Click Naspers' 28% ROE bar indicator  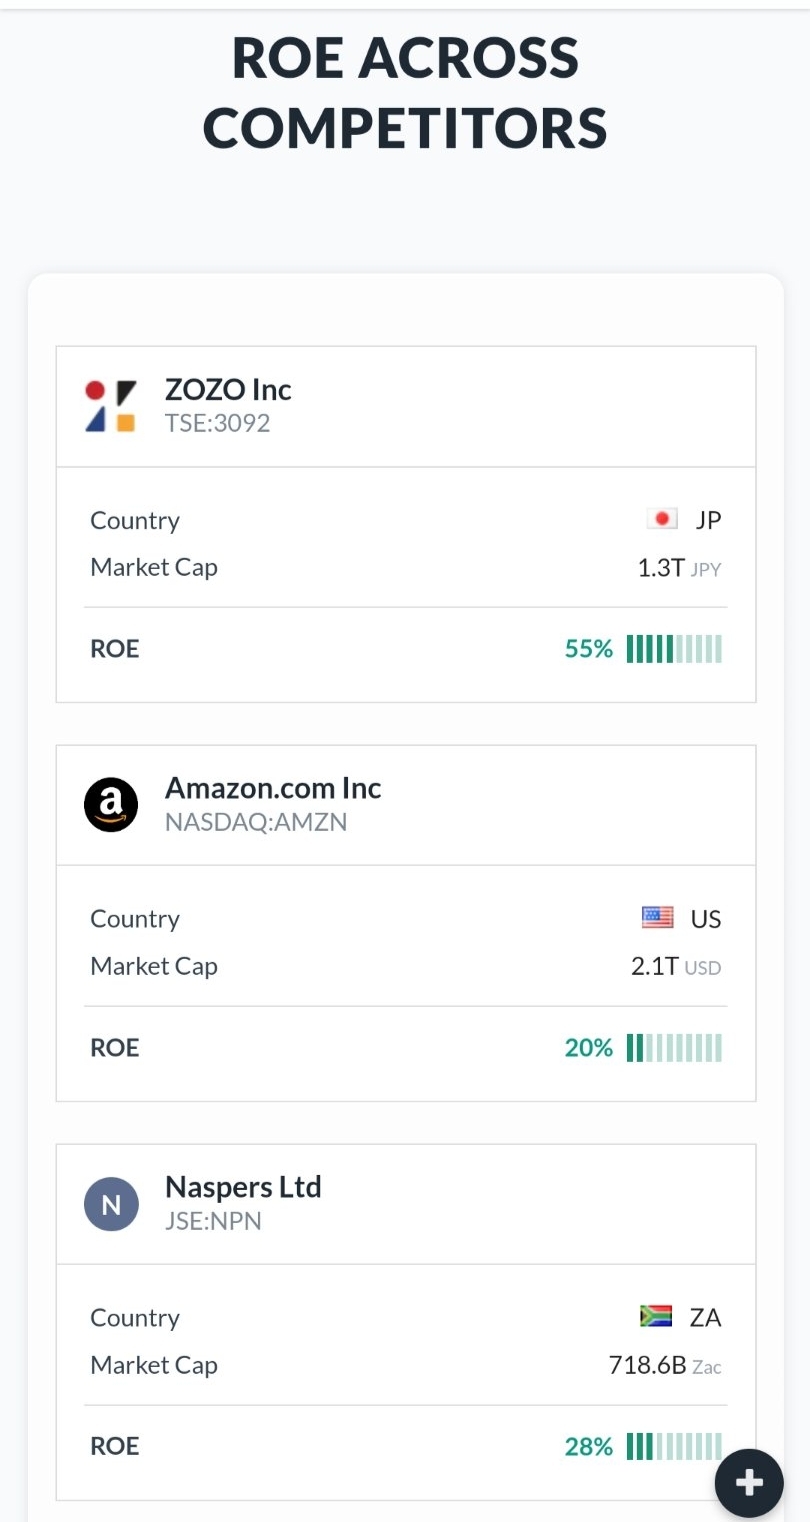[x=673, y=1446]
